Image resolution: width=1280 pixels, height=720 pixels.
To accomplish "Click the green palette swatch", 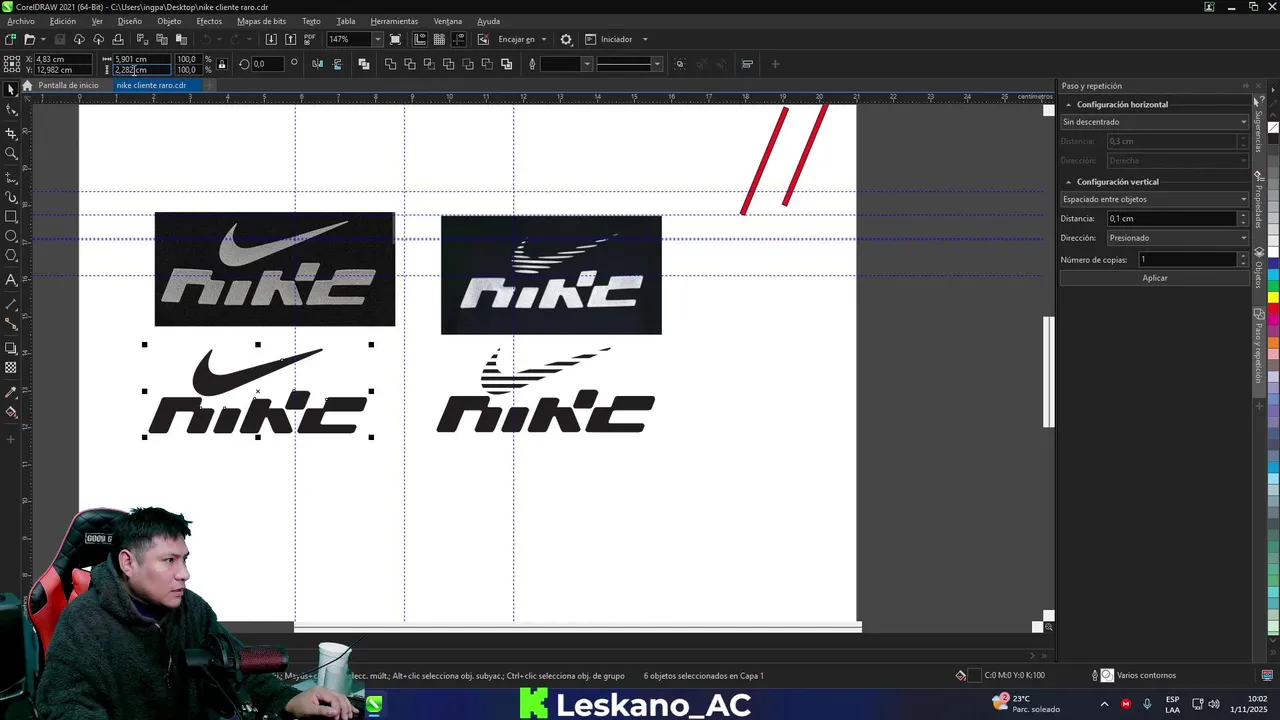I will coord(1274,285).
